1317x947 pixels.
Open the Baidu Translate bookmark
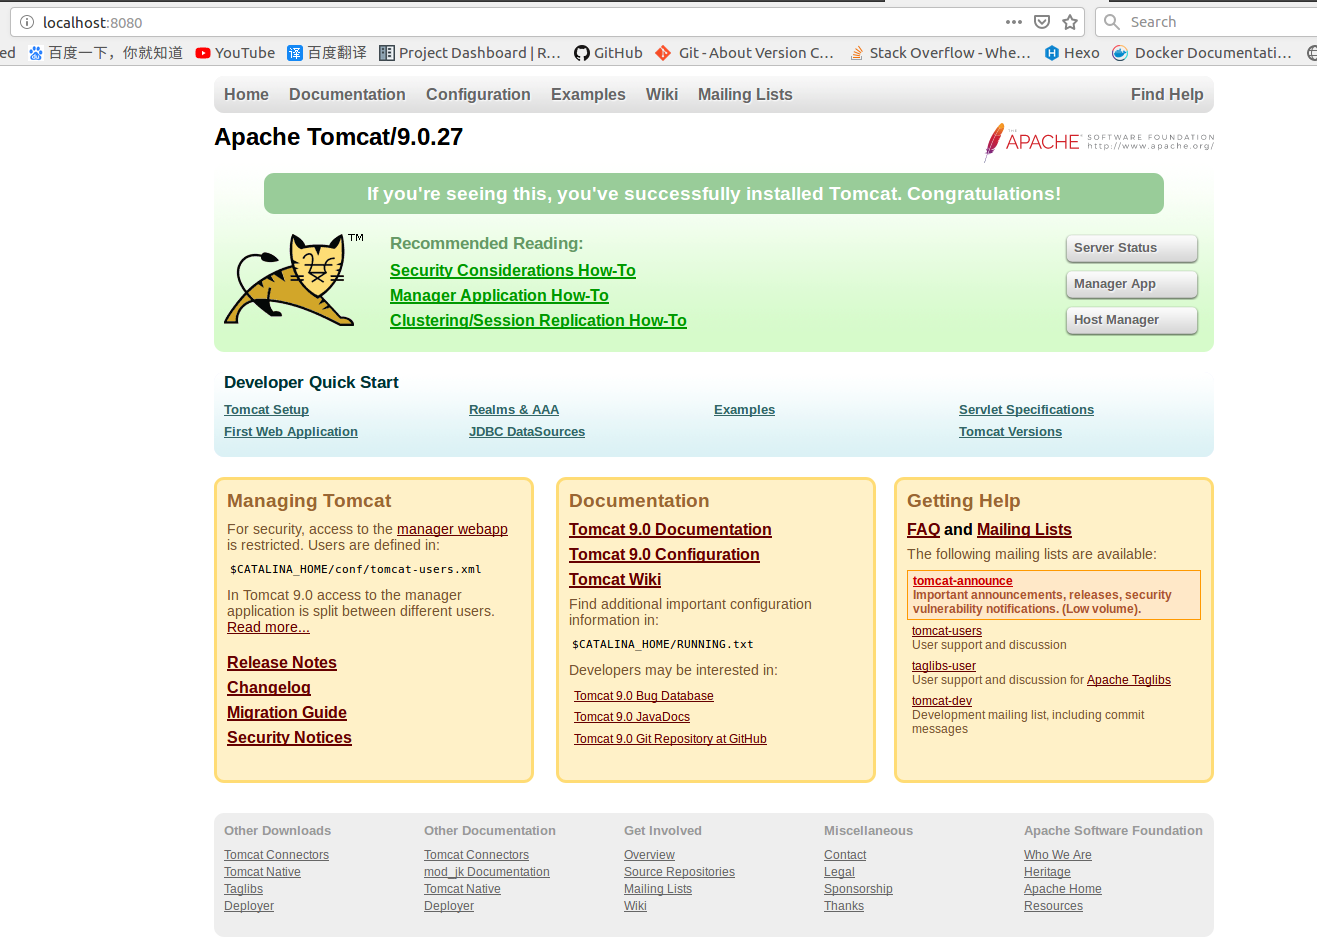[x=327, y=53]
